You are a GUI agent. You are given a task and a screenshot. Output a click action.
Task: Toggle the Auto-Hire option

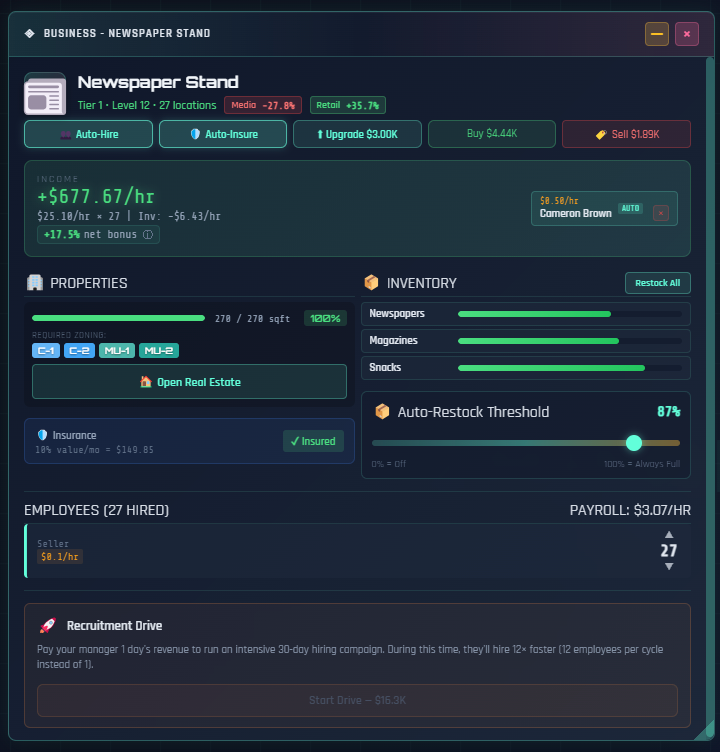tap(88, 134)
